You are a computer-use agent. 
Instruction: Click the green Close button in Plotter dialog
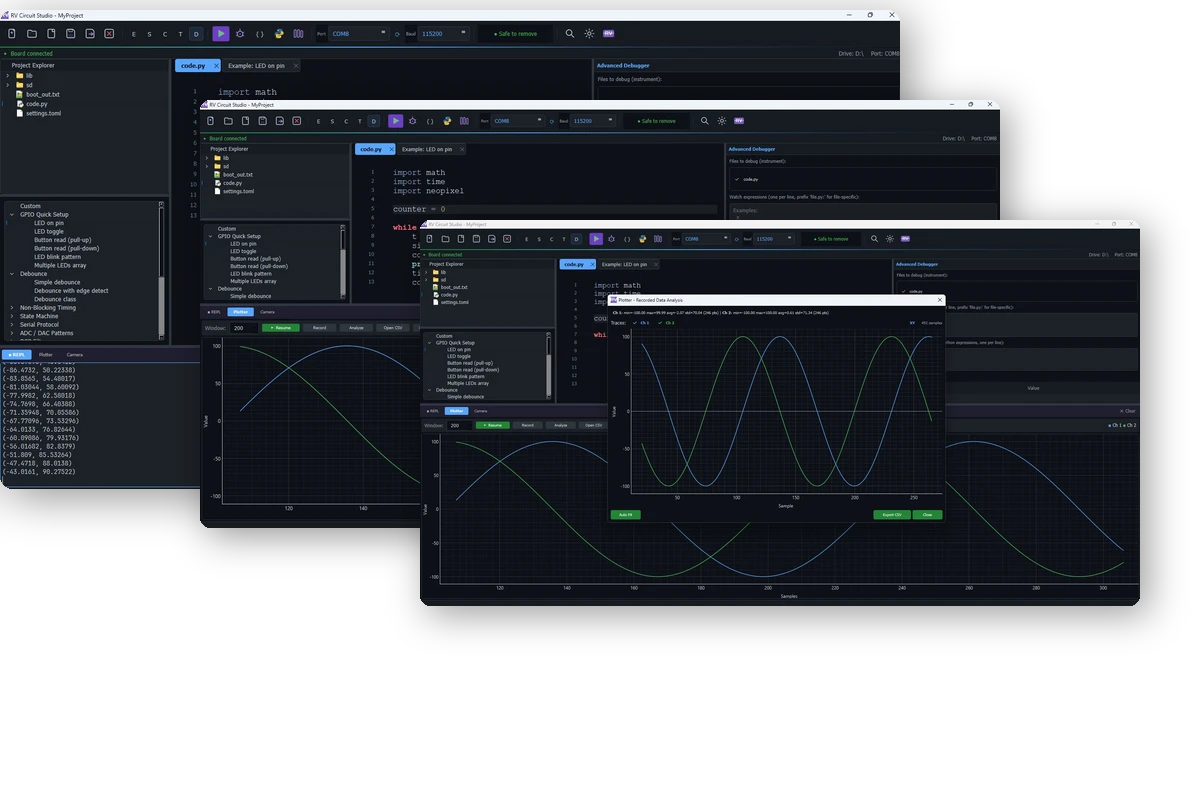[x=927, y=515]
